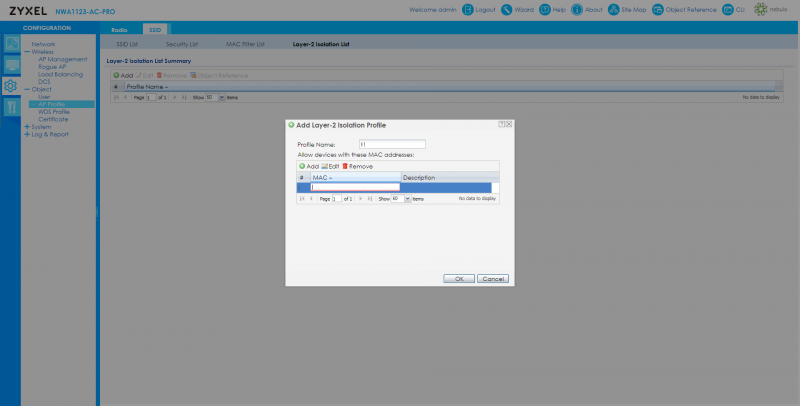The image size is (800, 406).
Task: Open User in the navigation tree
Action: [x=44, y=97]
